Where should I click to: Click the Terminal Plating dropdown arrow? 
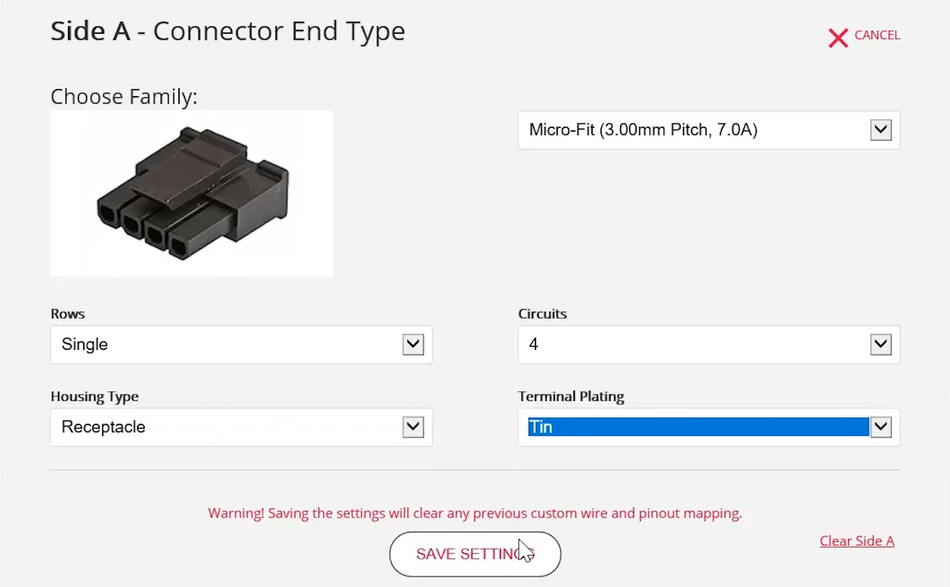(x=881, y=427)
